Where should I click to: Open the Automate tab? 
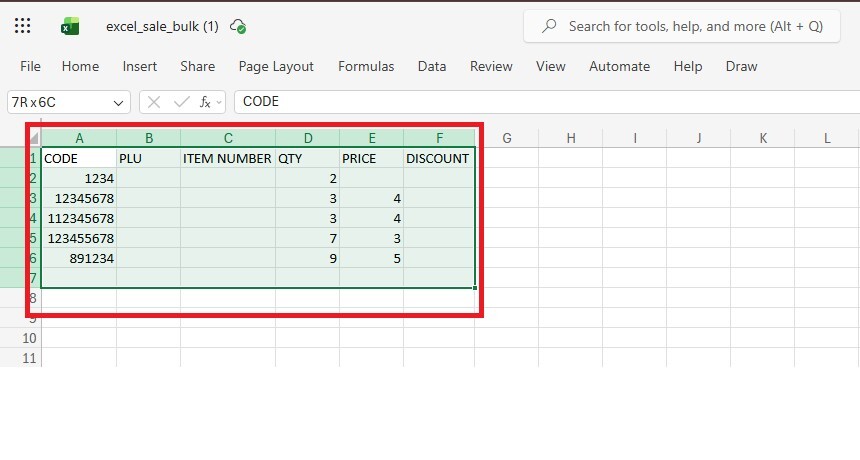tap(619, 66)
